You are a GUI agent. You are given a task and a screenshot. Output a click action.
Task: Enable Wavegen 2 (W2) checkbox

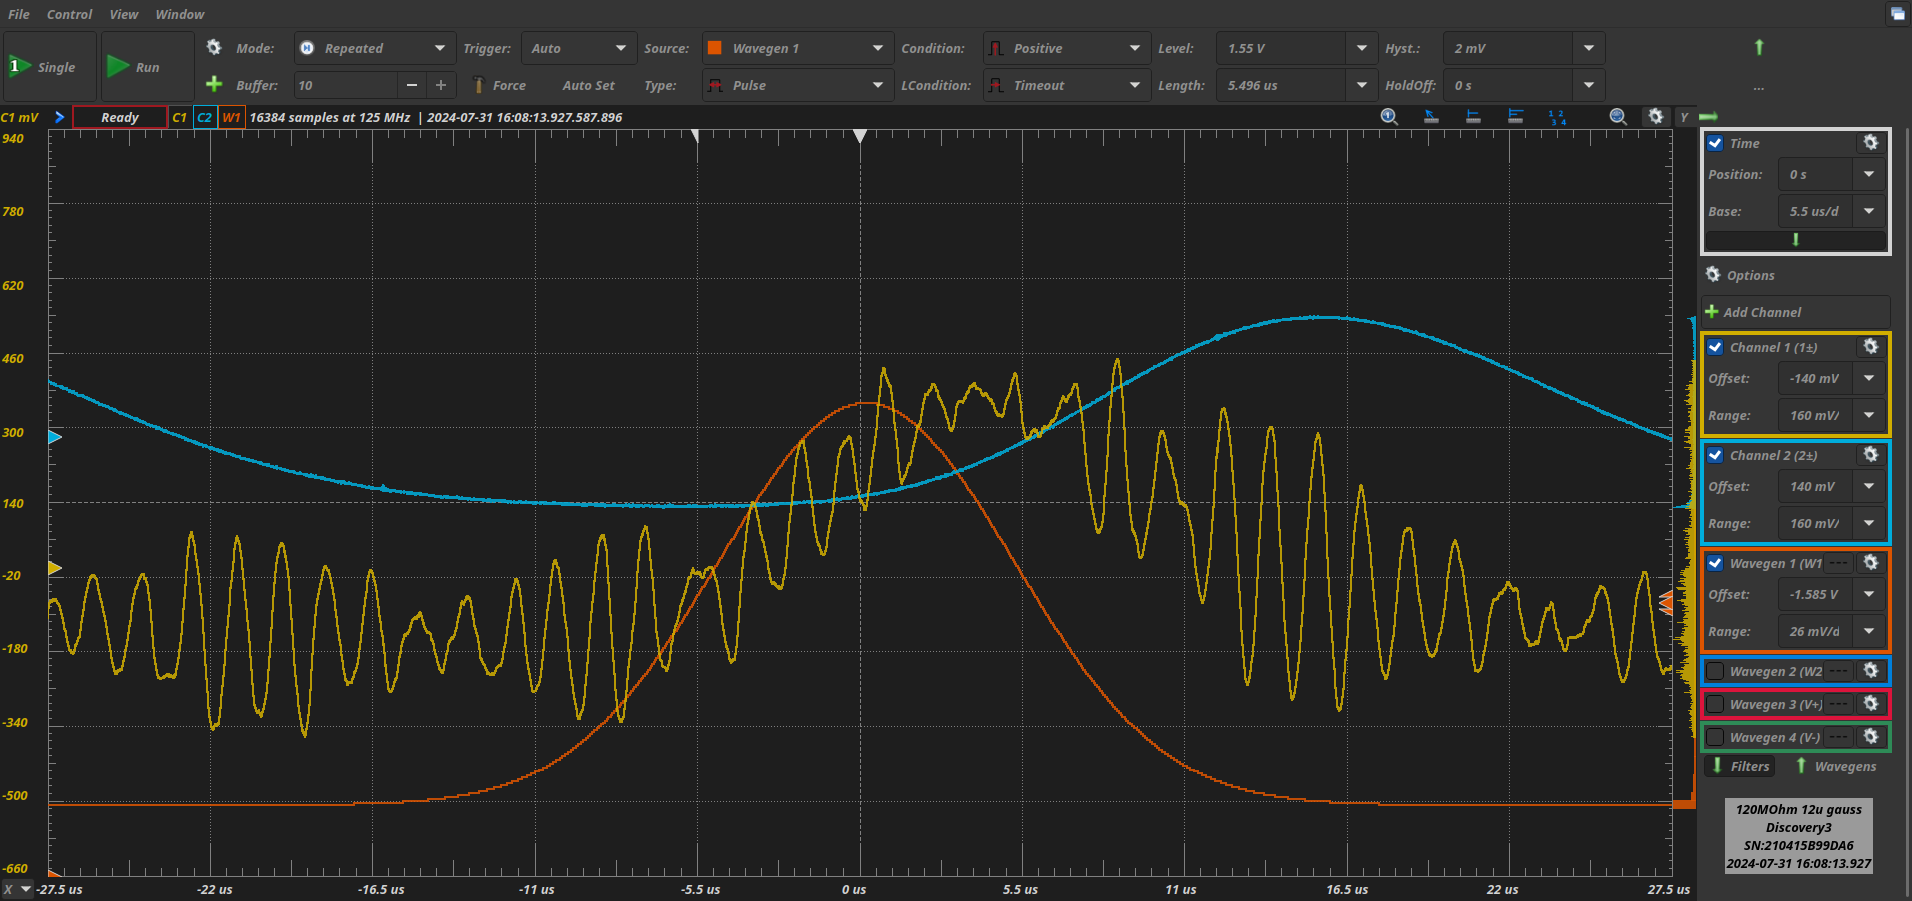[1716, 671]
